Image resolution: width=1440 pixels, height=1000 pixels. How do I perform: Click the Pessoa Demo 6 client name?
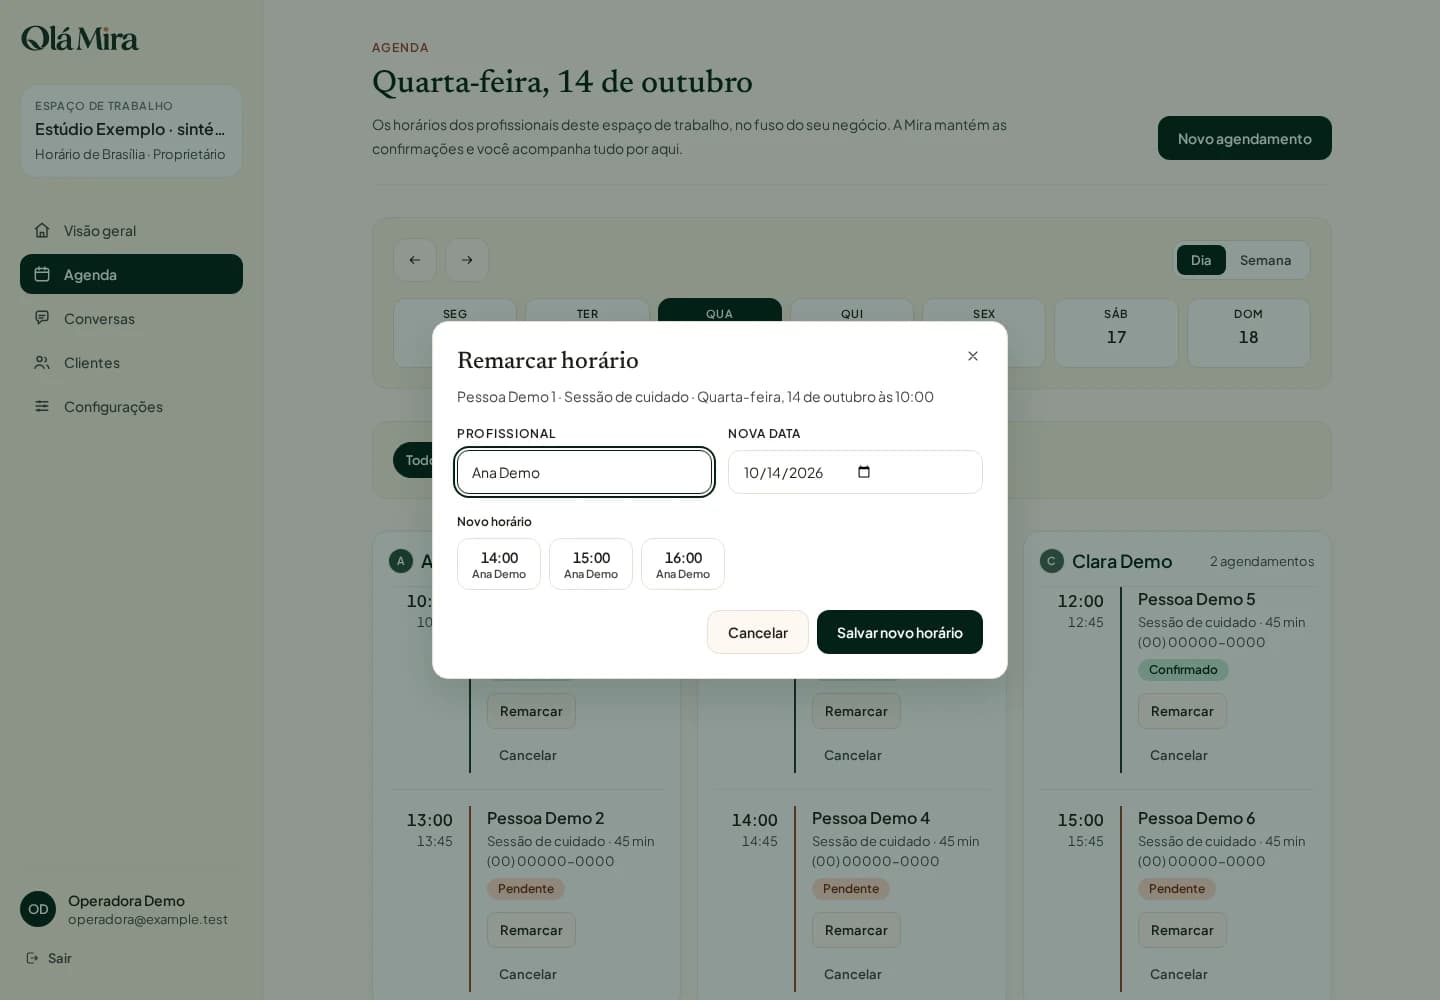pos(1196,818)
